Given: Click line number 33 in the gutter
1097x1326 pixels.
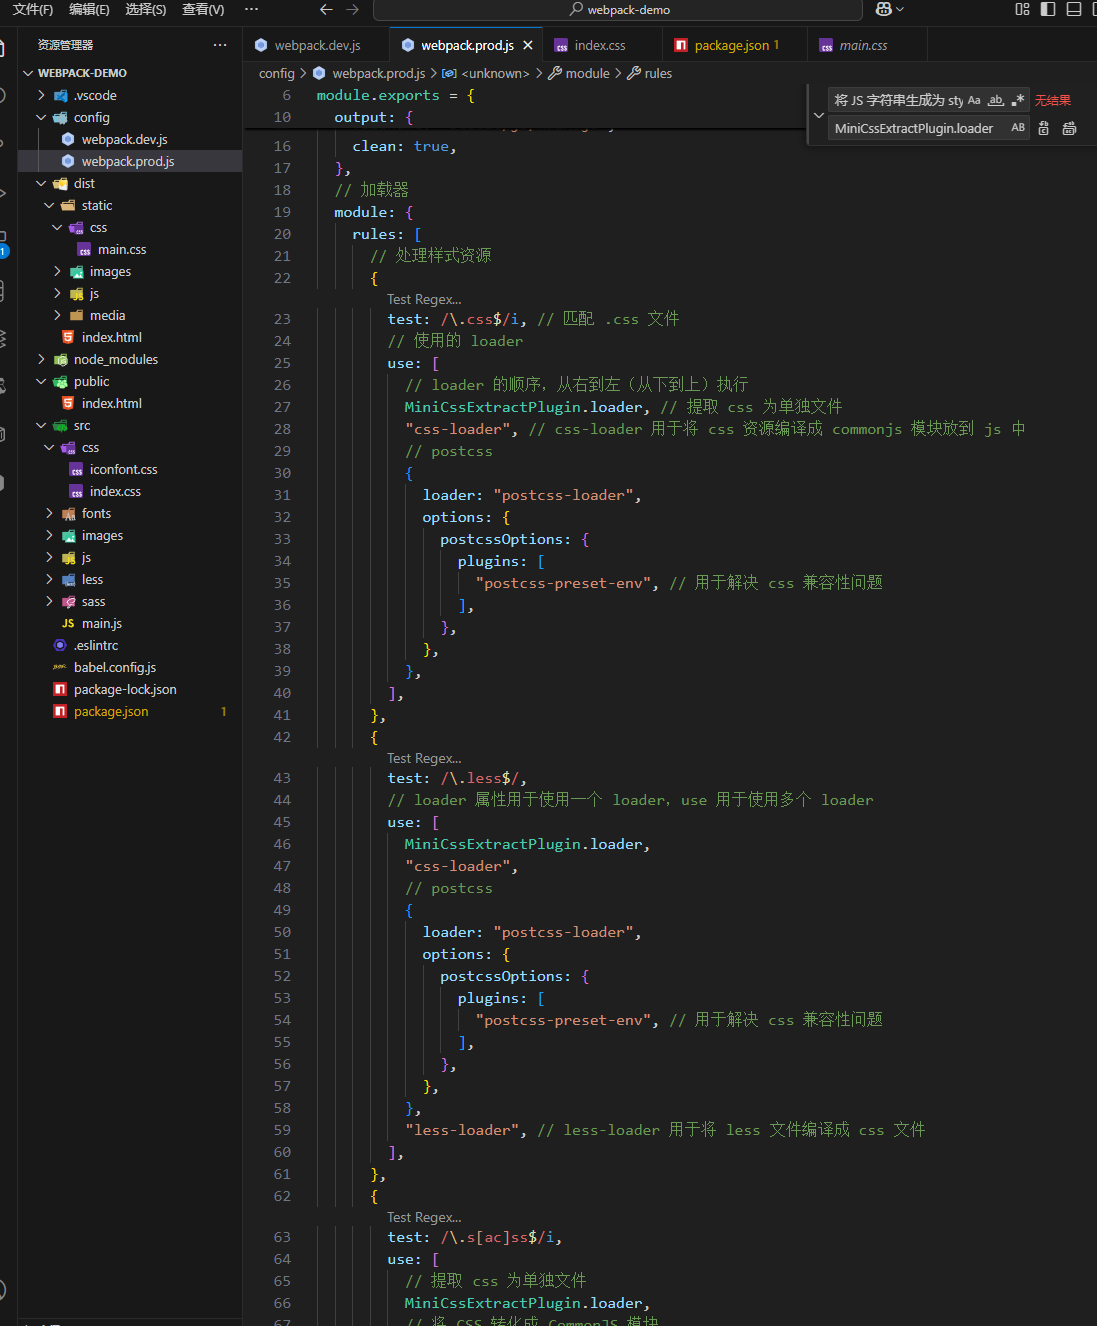Looking at the screenshot, I should pyautogui.click(x=282, y=539).
